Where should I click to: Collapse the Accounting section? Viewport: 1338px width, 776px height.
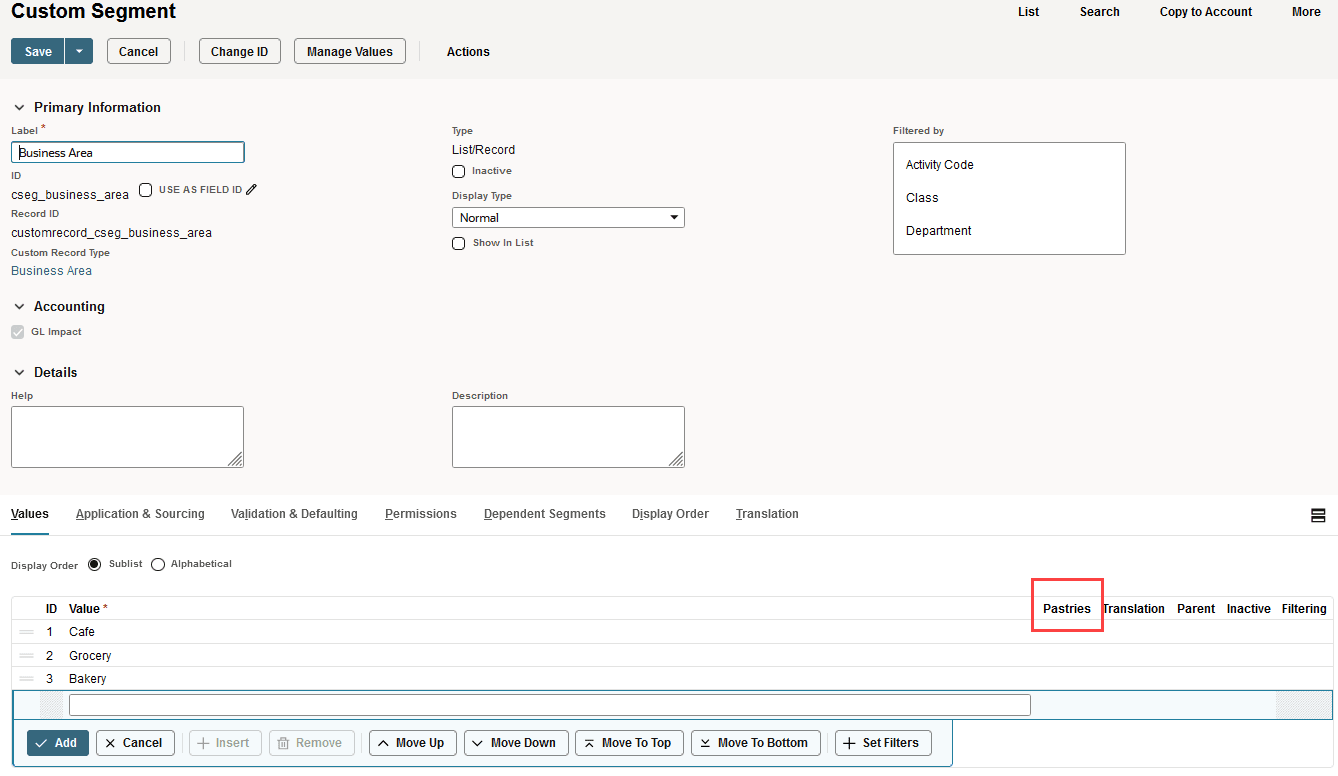click(x=19, y=307)
